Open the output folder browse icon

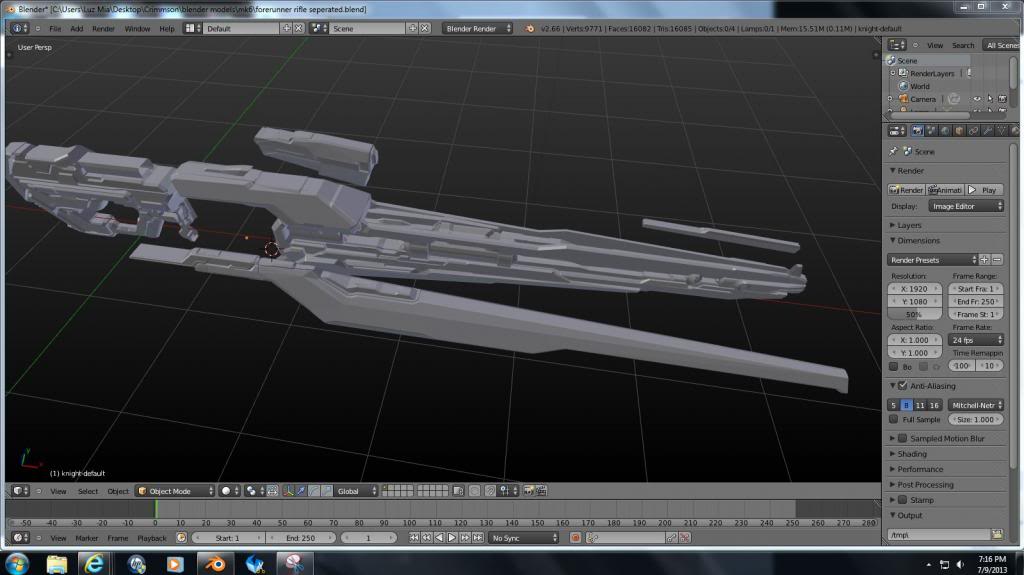[997, 534]
